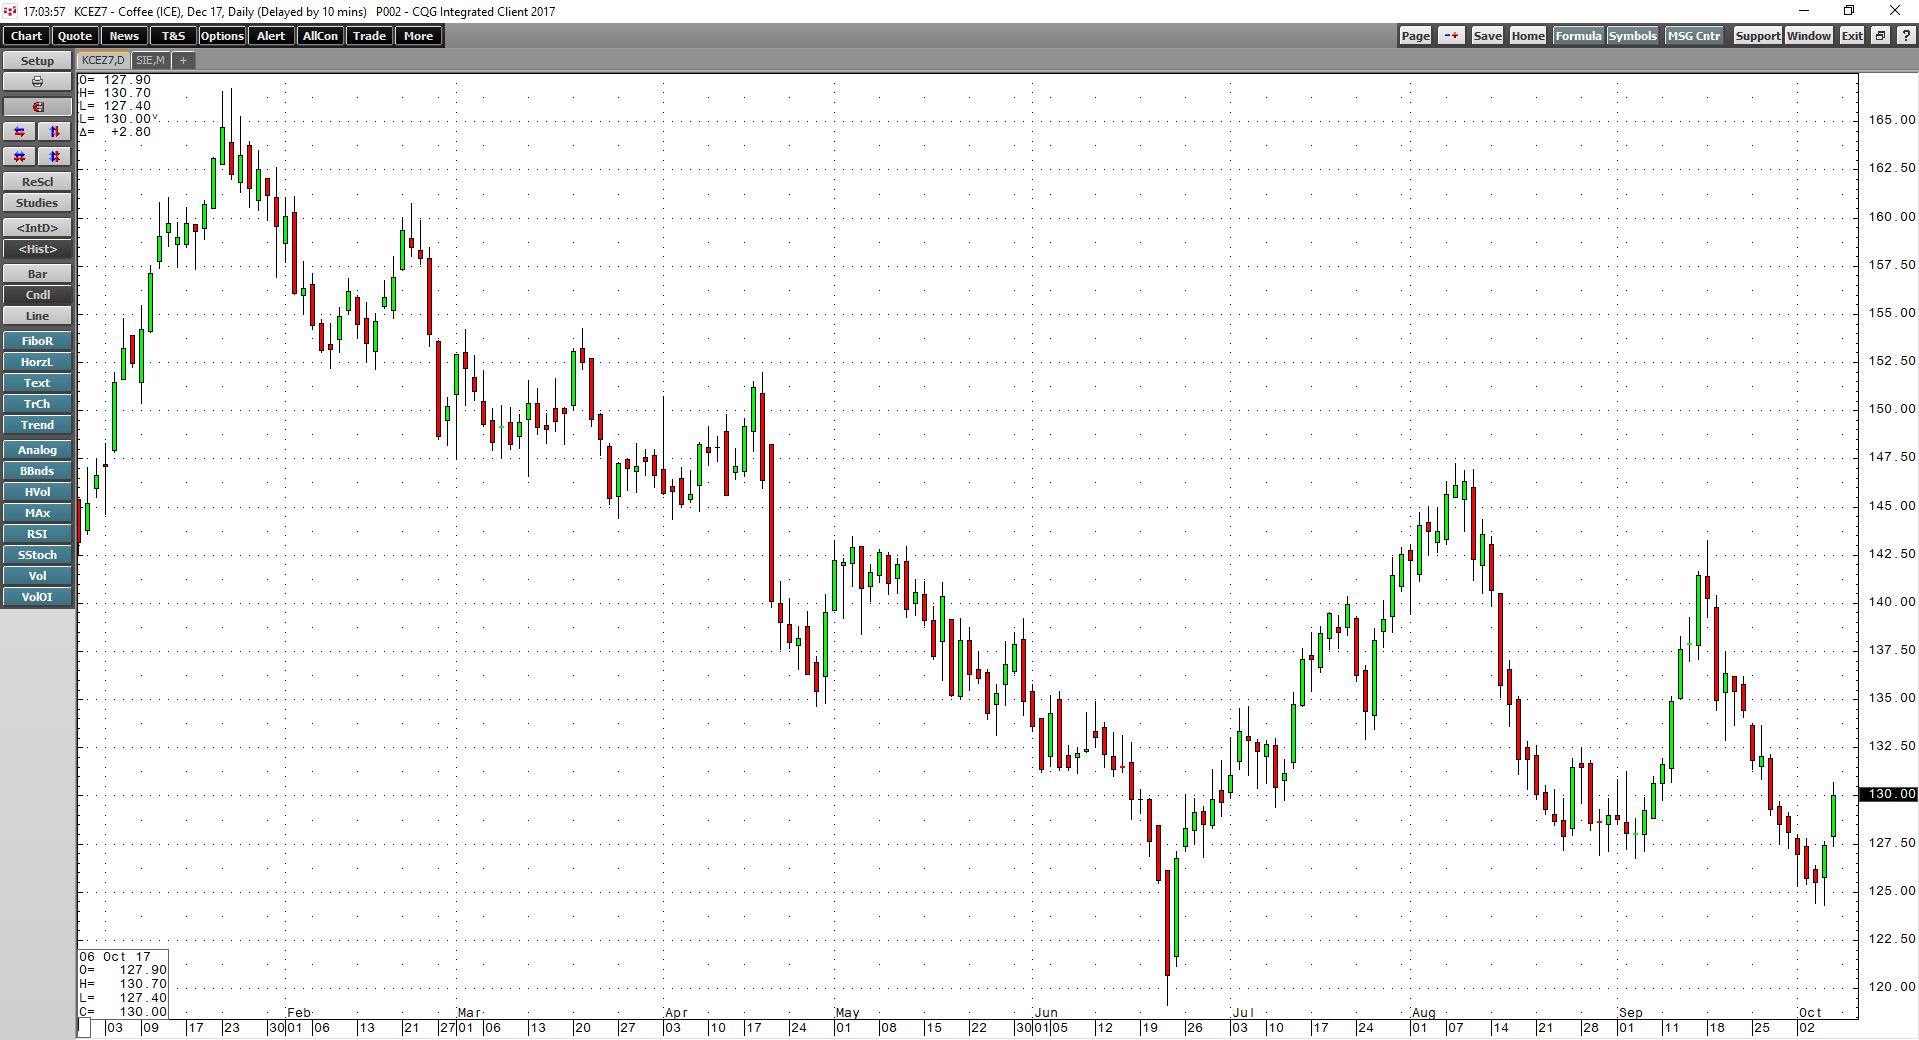The height and width of the screenshot is (1040, 1919).
Task: Click the Exit button in toolbar
Action: [x=1852, y=36]
